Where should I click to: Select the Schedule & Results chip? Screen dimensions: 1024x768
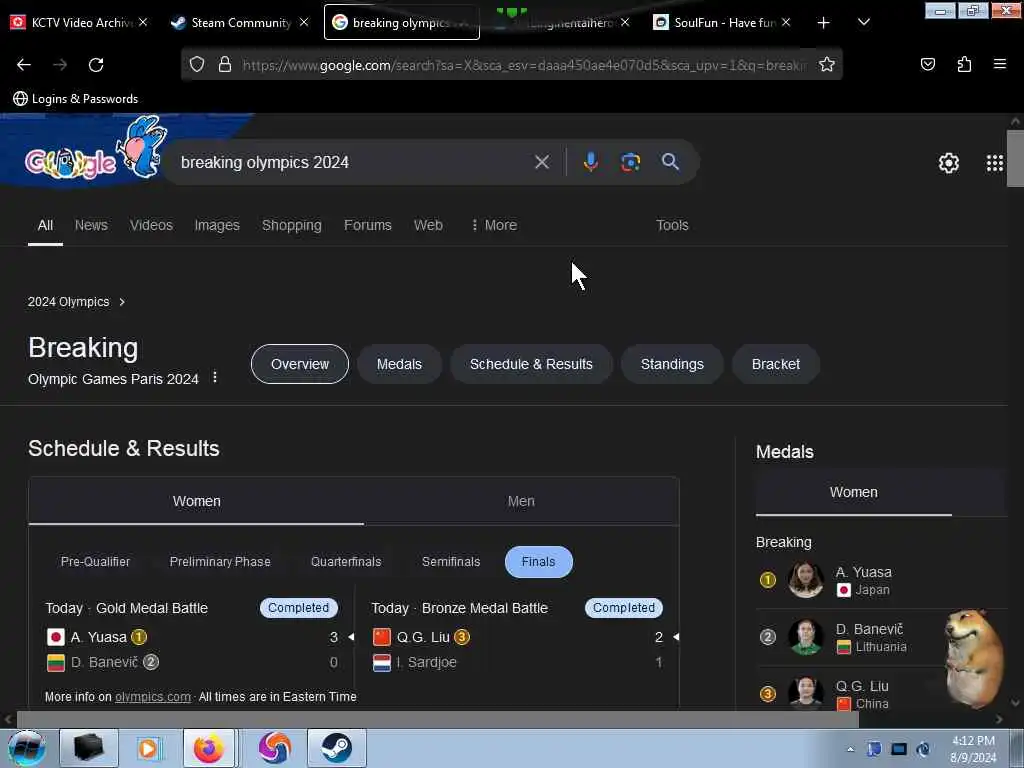click(531, 364)
